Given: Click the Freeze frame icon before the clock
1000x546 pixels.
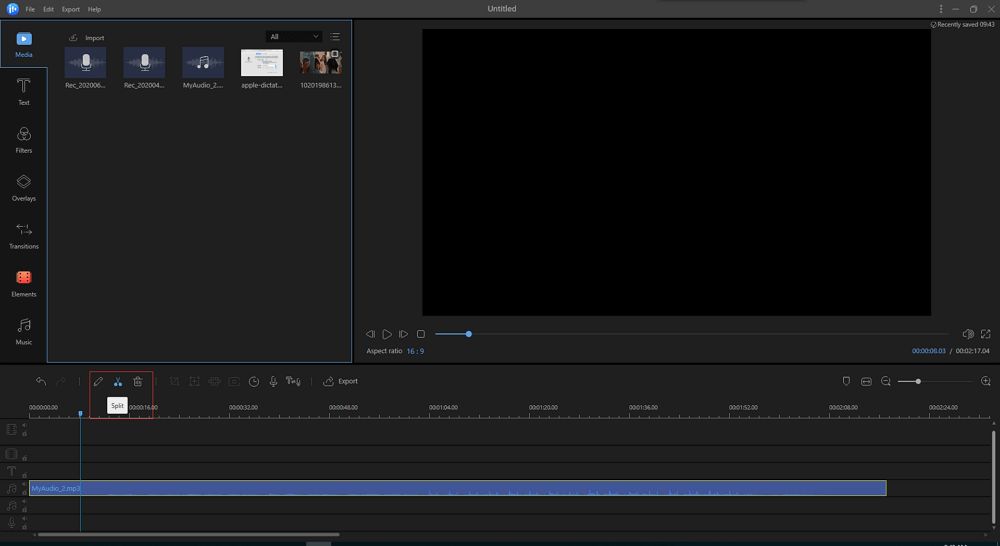Looking at the screenshot, I should pyautogui.click(x=234, y=381).
